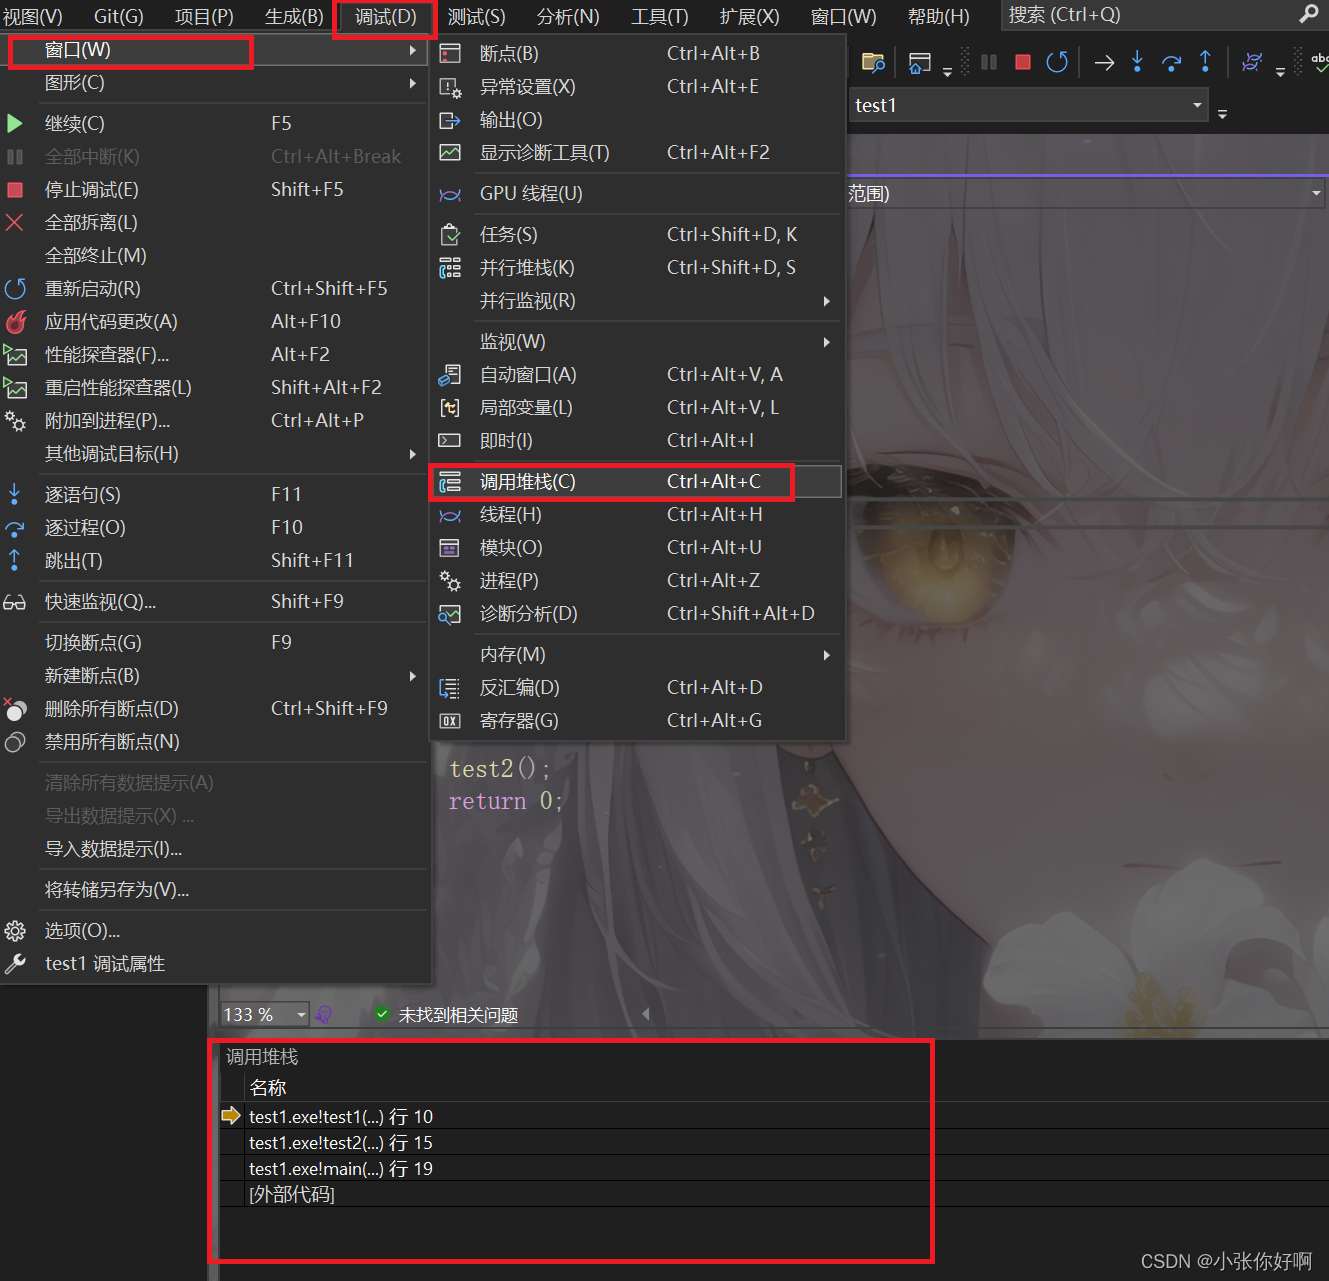Image resolution: width=1329 pixels, height=1281 pixels.
Task: Open the Extensions (扩展) menu
Action: coord(749,17)
